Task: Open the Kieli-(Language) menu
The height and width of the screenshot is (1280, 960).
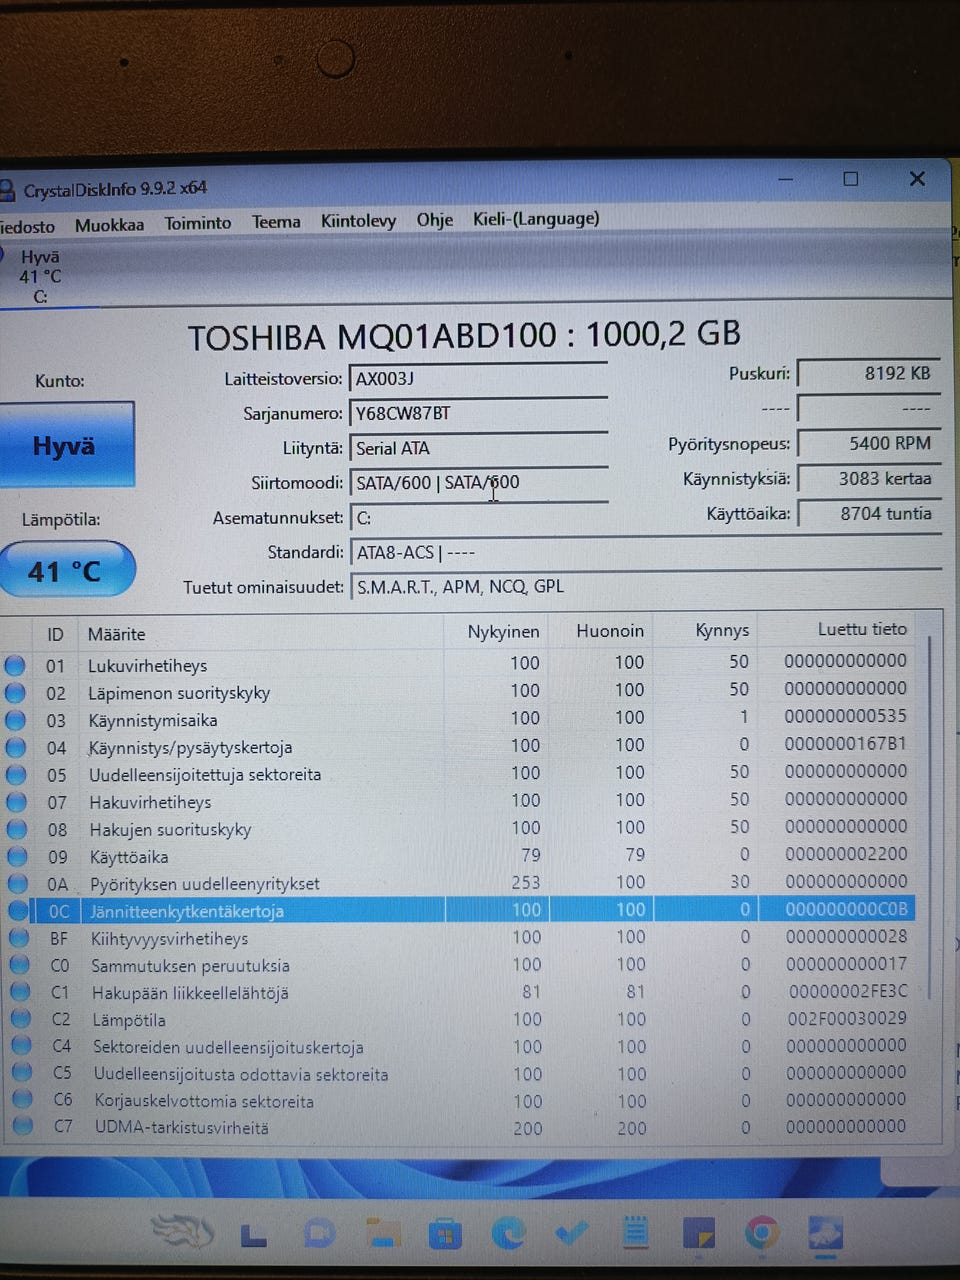Action: point(536,218)
